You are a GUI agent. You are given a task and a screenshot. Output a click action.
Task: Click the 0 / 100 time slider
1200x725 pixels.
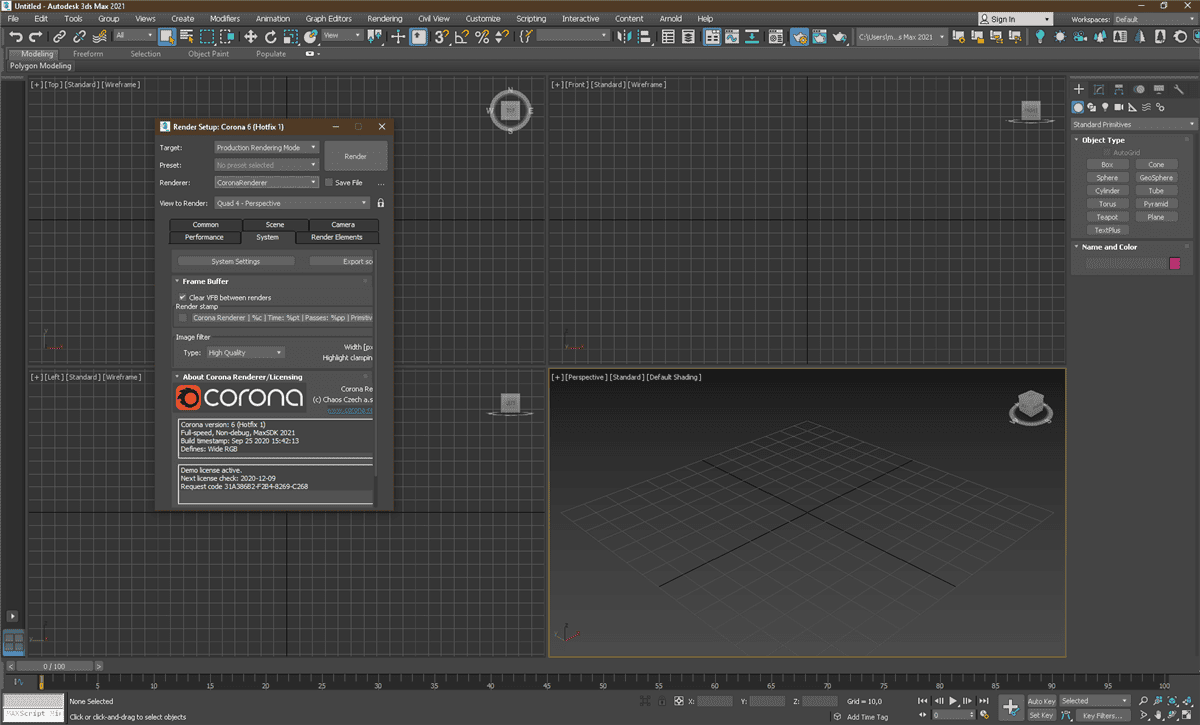53,666
